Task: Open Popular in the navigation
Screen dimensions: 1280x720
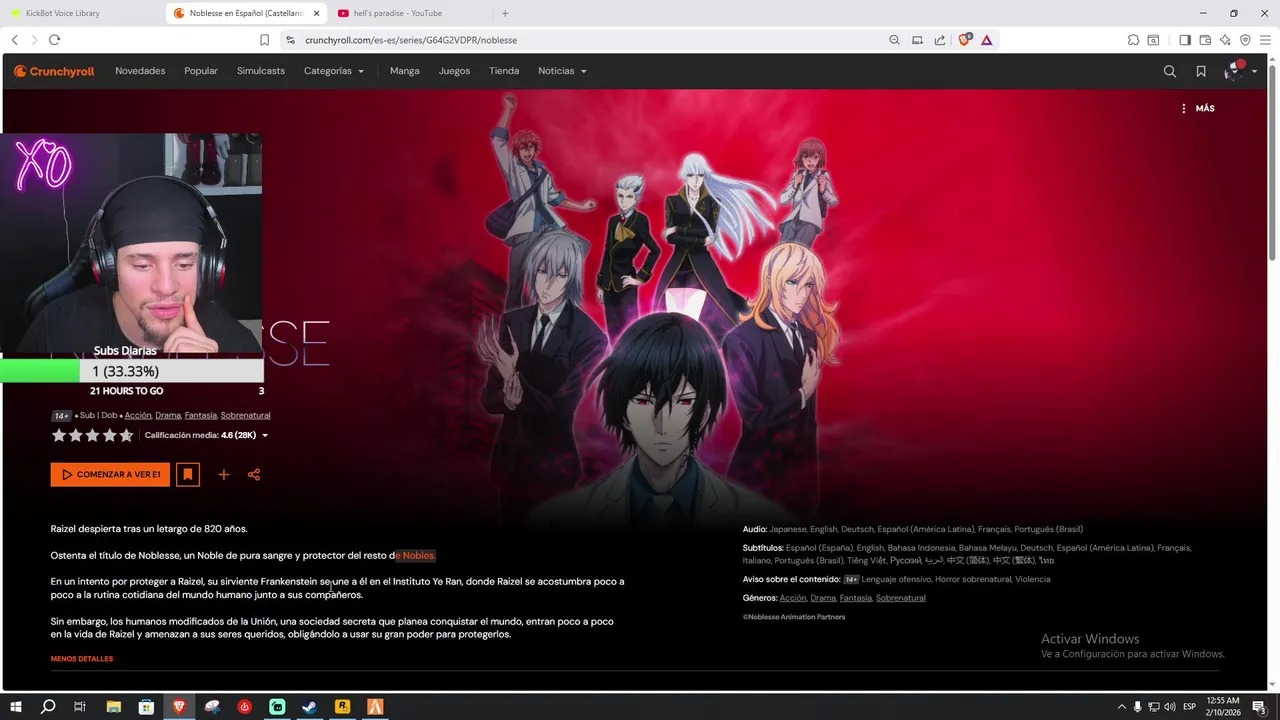Action: pos(201,71)
